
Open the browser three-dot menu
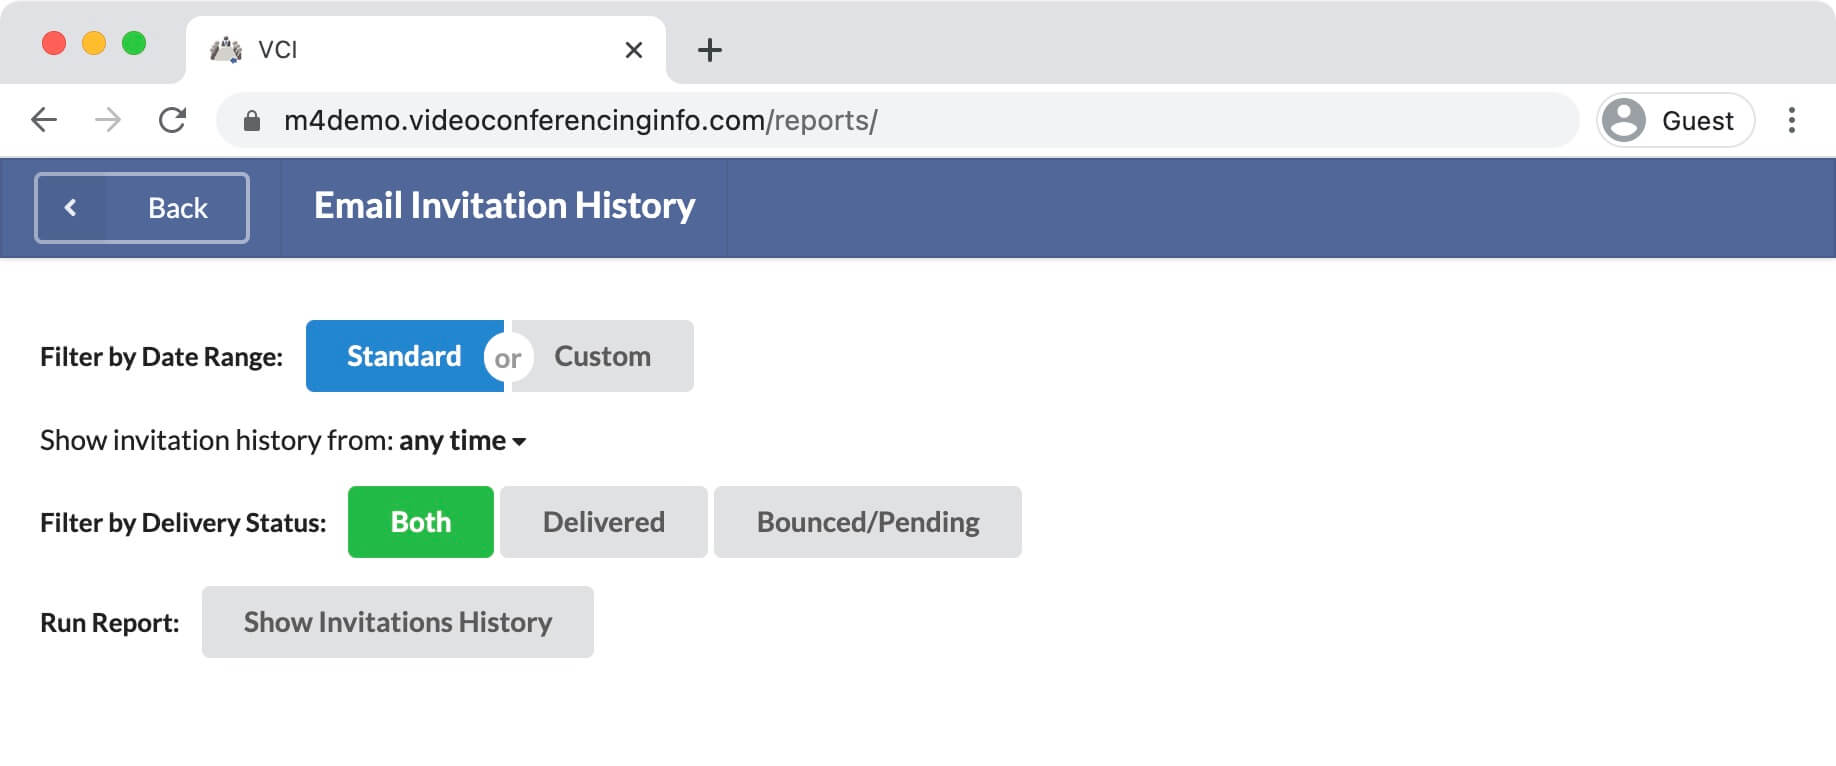(x=1791, y=120)
